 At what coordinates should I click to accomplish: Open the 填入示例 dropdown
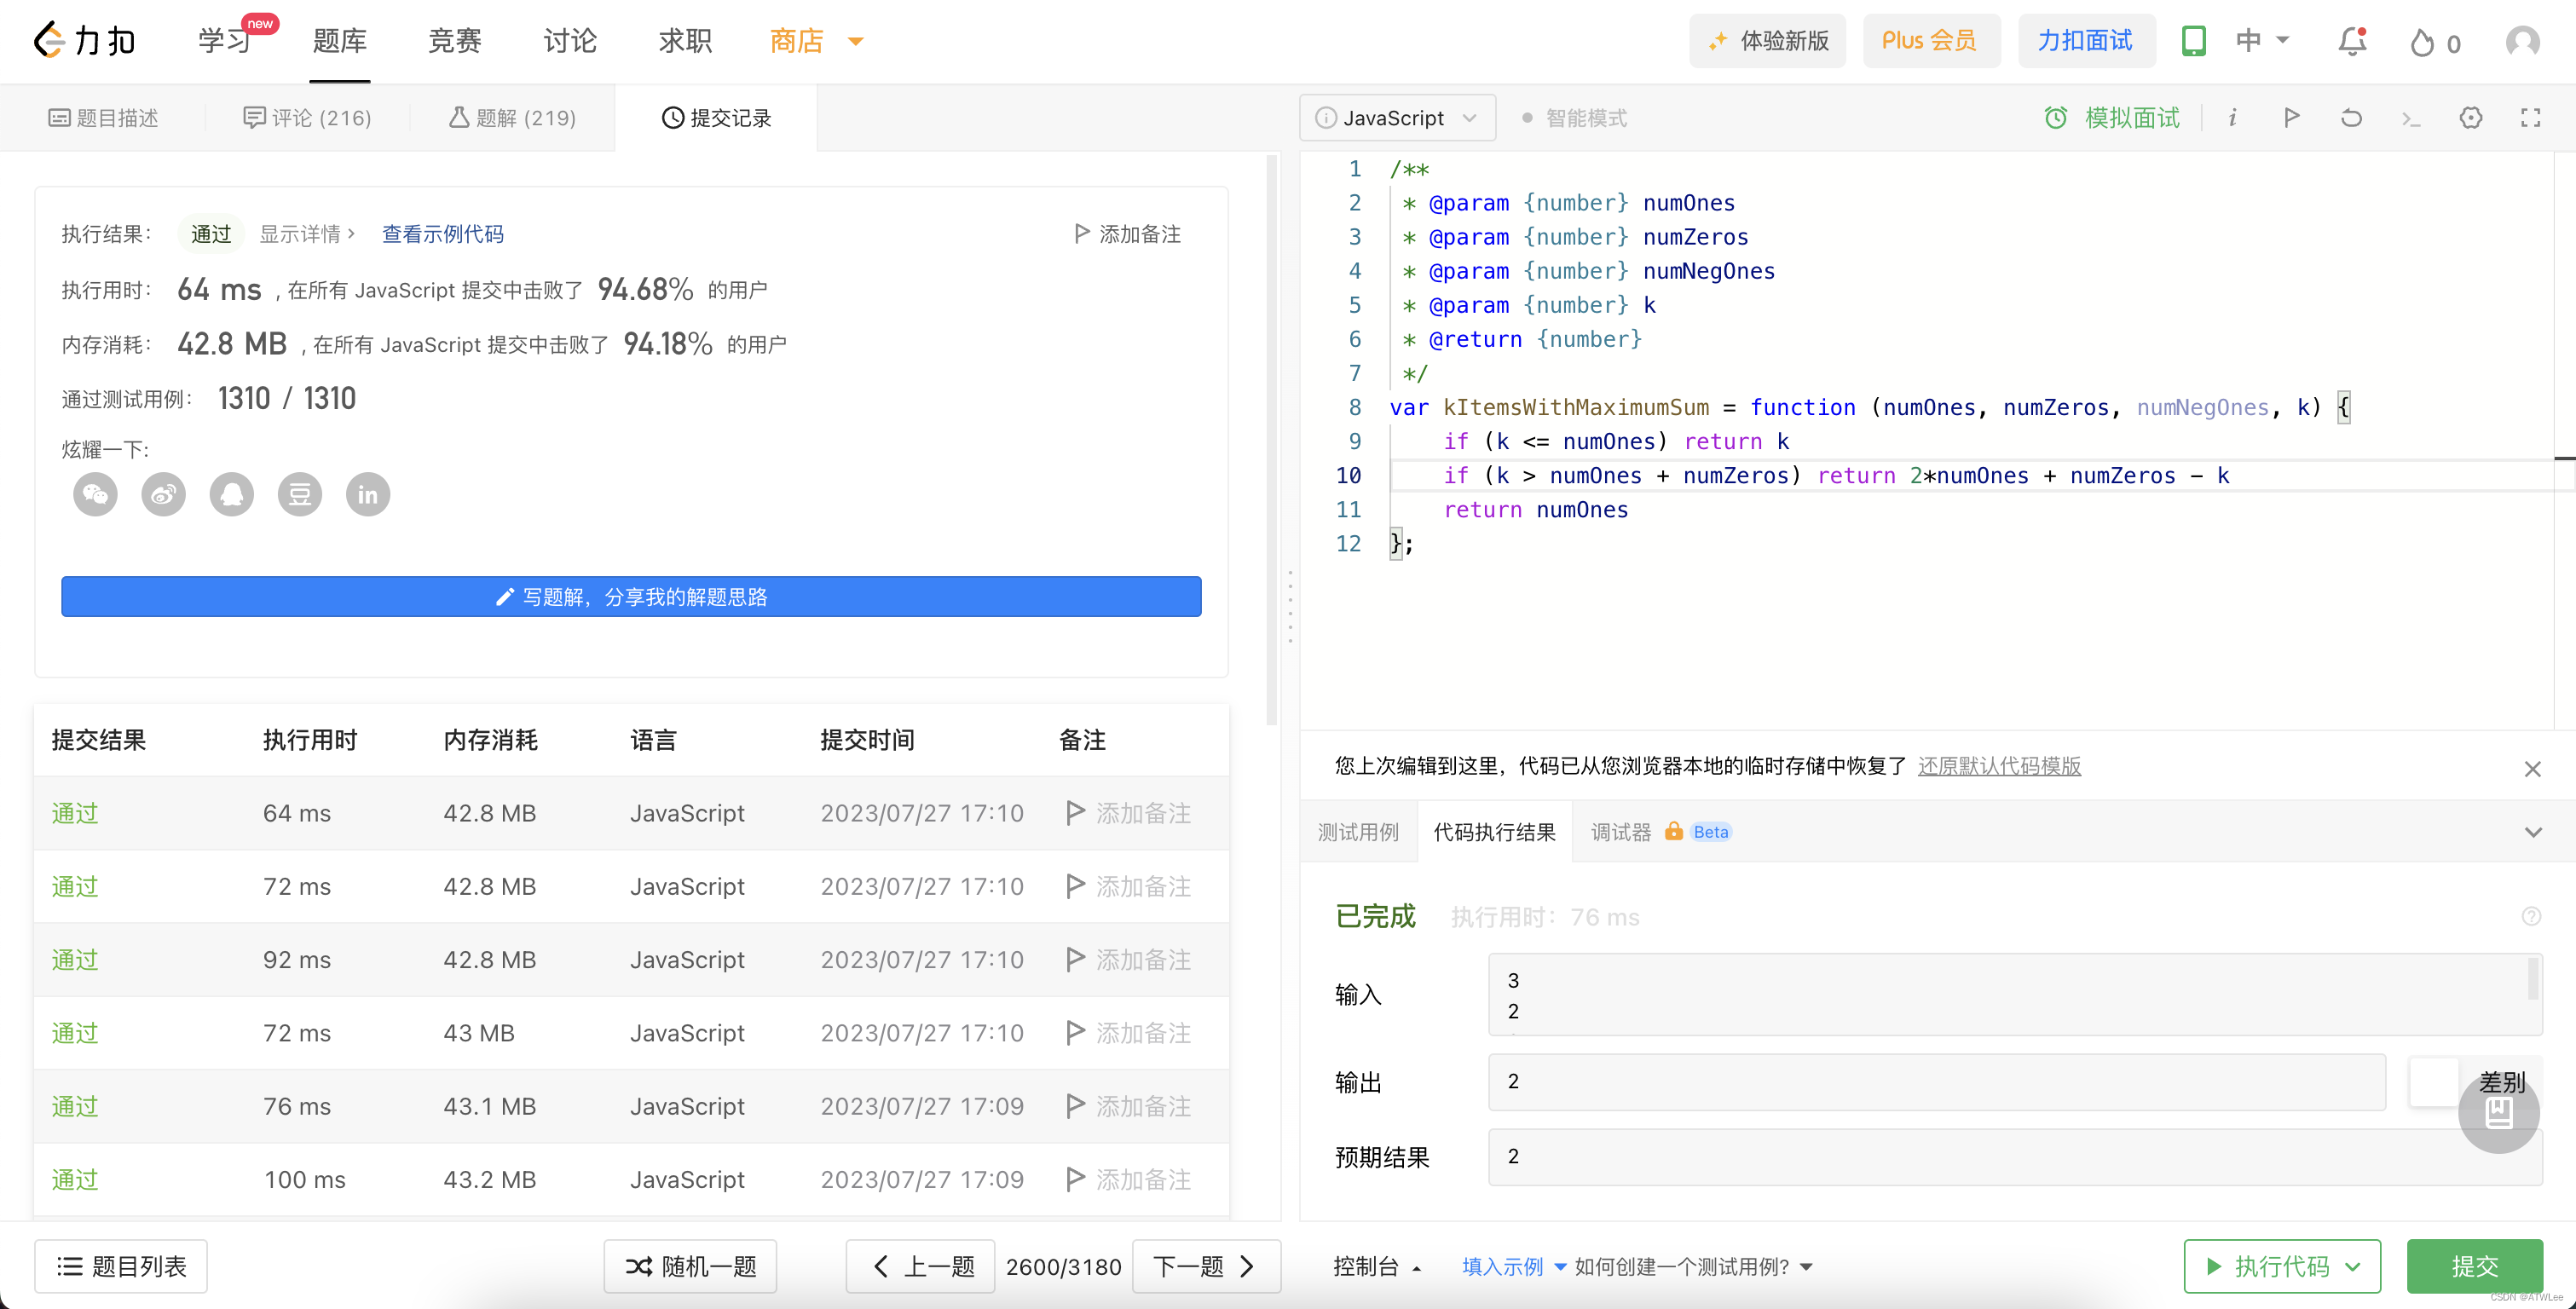1514,1267
